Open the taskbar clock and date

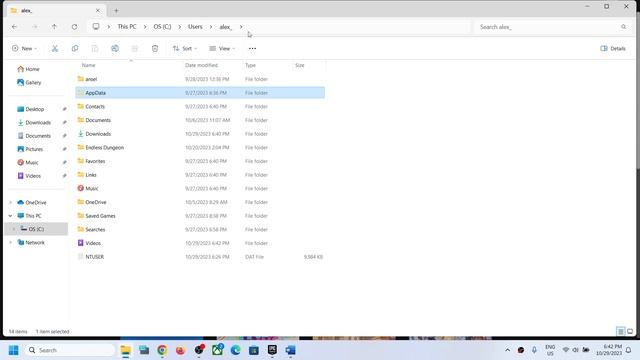click(609, 350)
